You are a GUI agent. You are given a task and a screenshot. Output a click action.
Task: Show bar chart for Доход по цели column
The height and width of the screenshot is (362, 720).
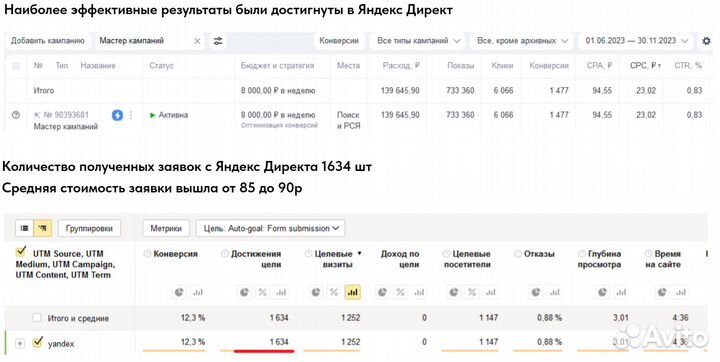(x=419, y=292)
